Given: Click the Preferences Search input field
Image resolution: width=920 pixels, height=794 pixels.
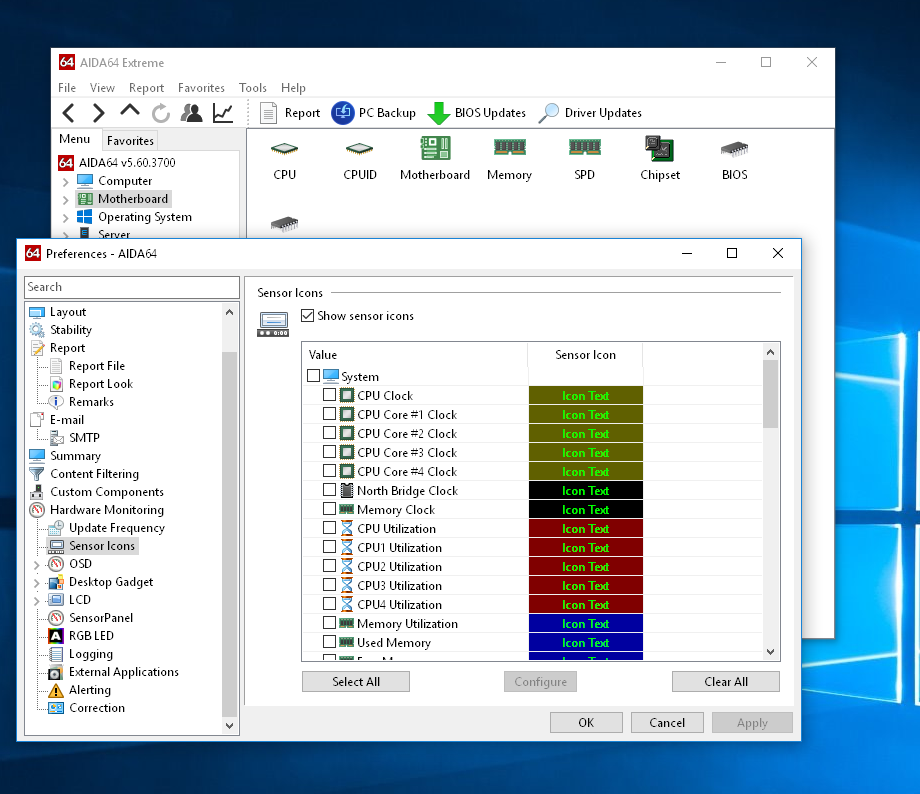Looking at the screenshot, I should tap(132, 287).
